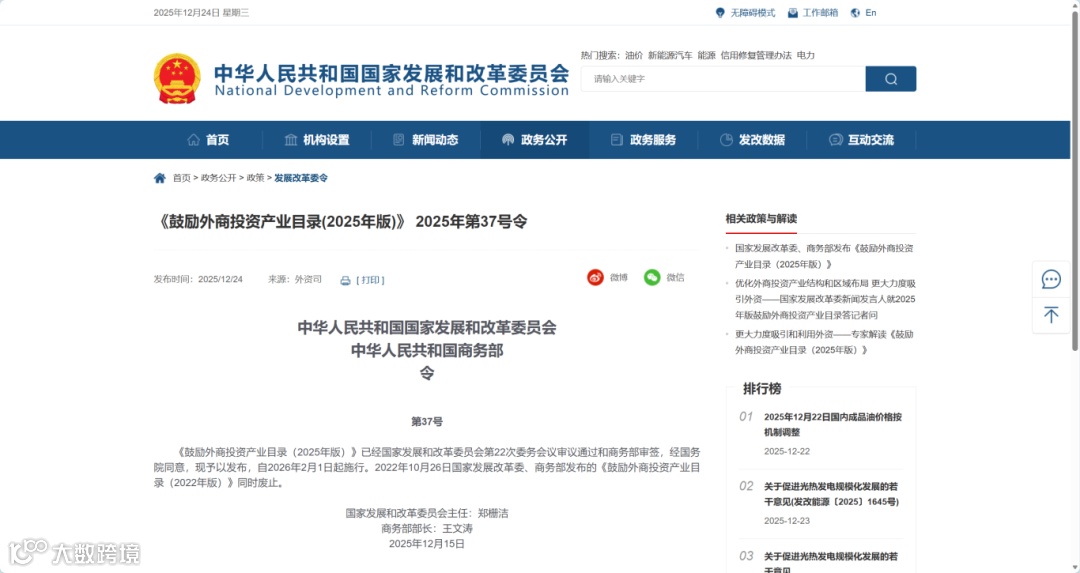Click the 新闻动态 newspaper icon
This screenshot has width=1080, height=573.
pos(399,140)
